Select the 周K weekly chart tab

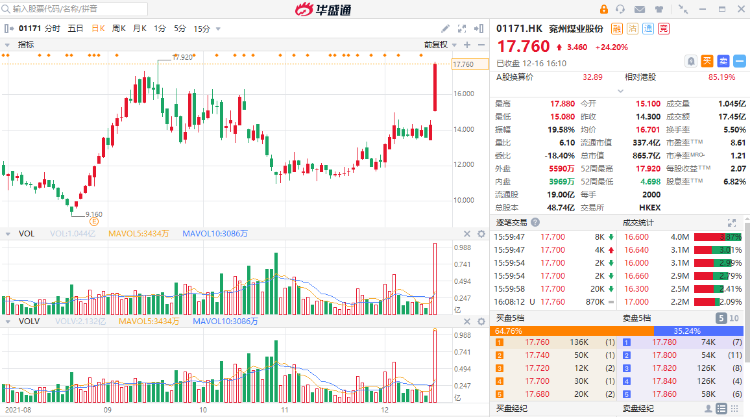point(119,29)
